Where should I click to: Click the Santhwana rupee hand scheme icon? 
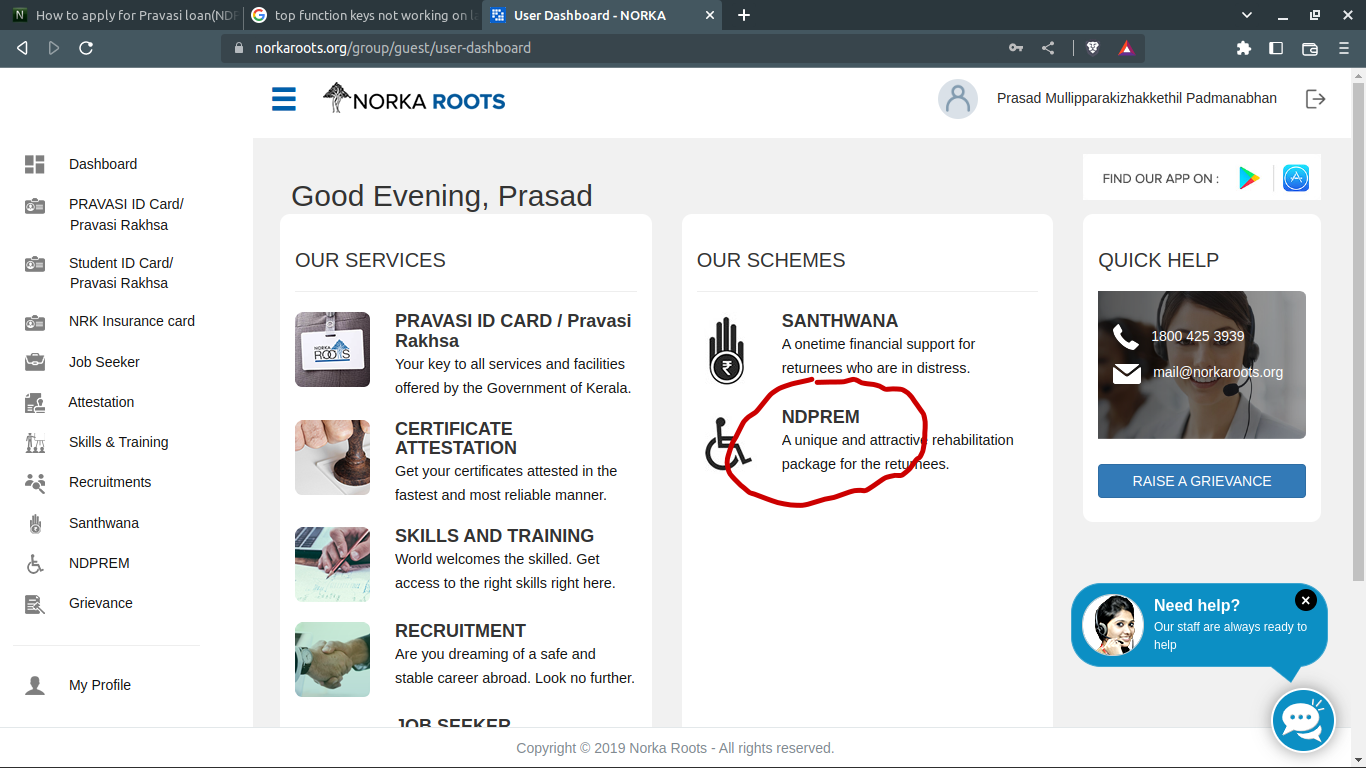(728, 350)
